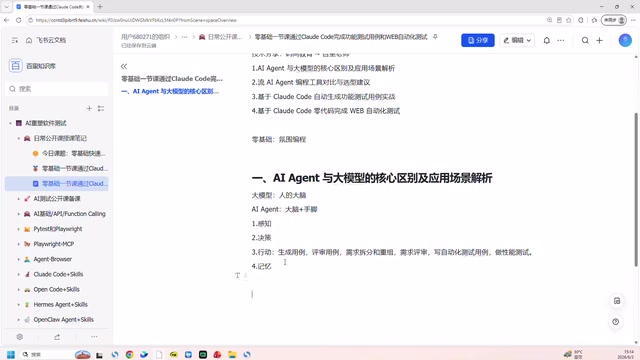Expand the Playwright-MCP node
640x360 pixels.
pos(18,244)
